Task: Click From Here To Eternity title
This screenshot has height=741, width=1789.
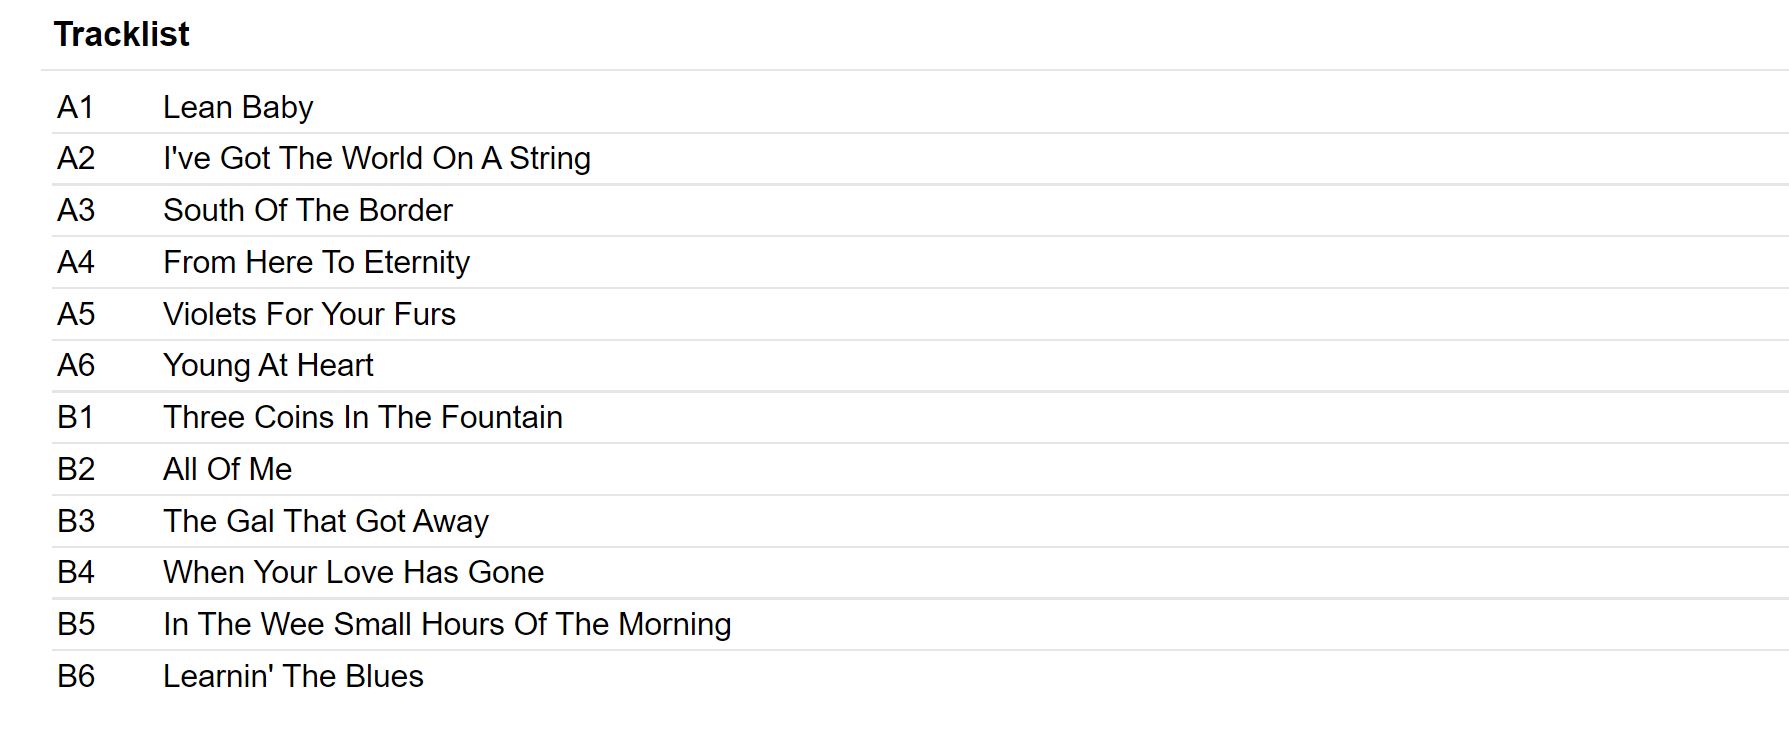Action: coord(316,262)
